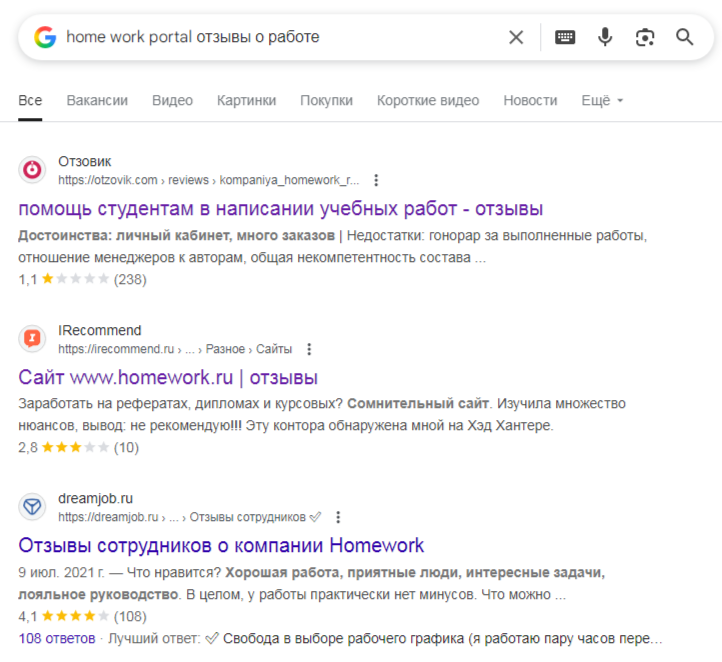Viewport: 722px width, 662px height.
Task: Expand the Ещё more filters dropdown
Action: coord(602,101)
